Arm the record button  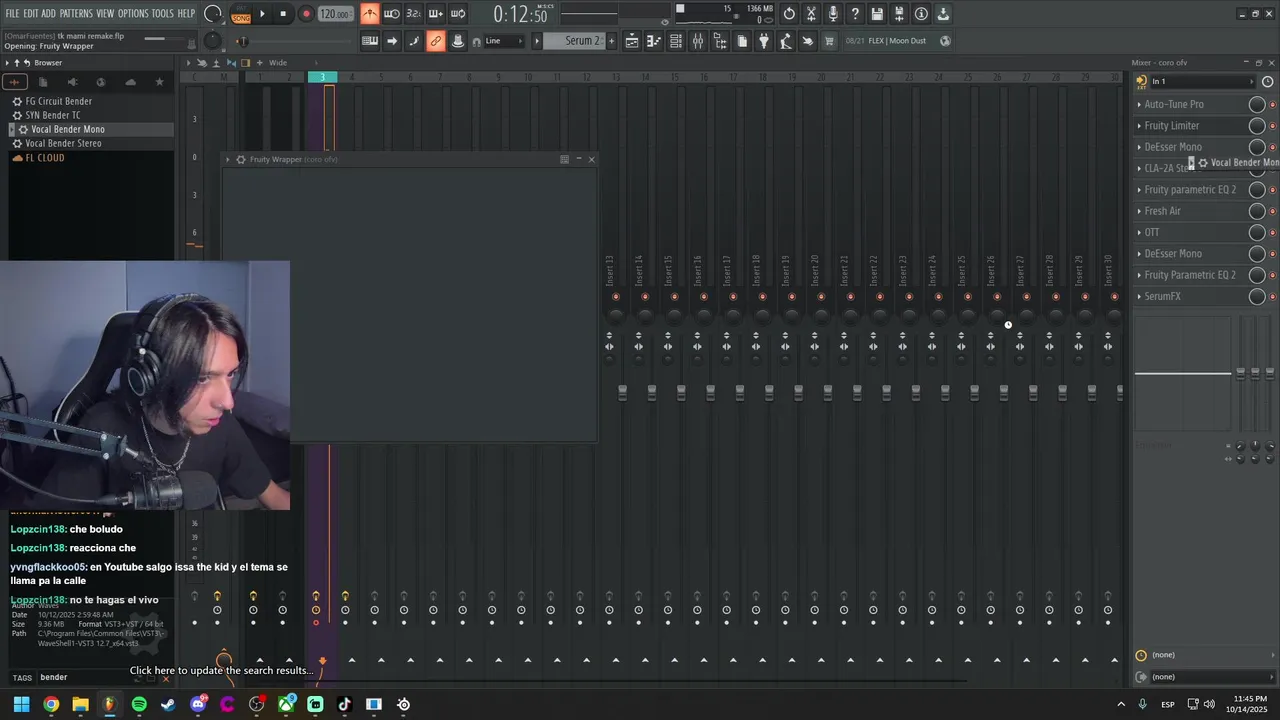tap(306, 14)
